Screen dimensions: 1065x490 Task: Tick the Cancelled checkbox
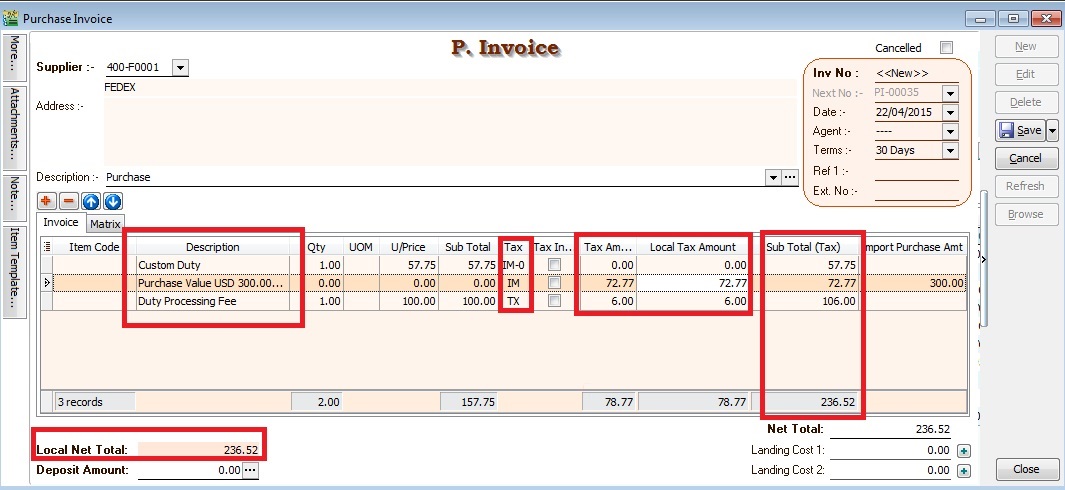[946, 48]
